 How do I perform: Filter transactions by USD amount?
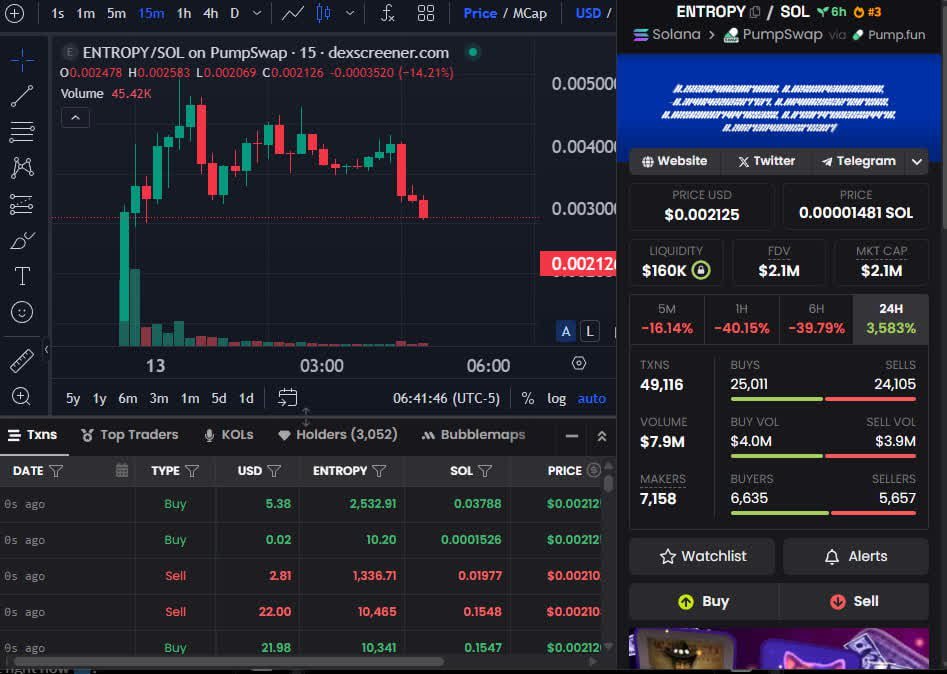tap(274, 470)
